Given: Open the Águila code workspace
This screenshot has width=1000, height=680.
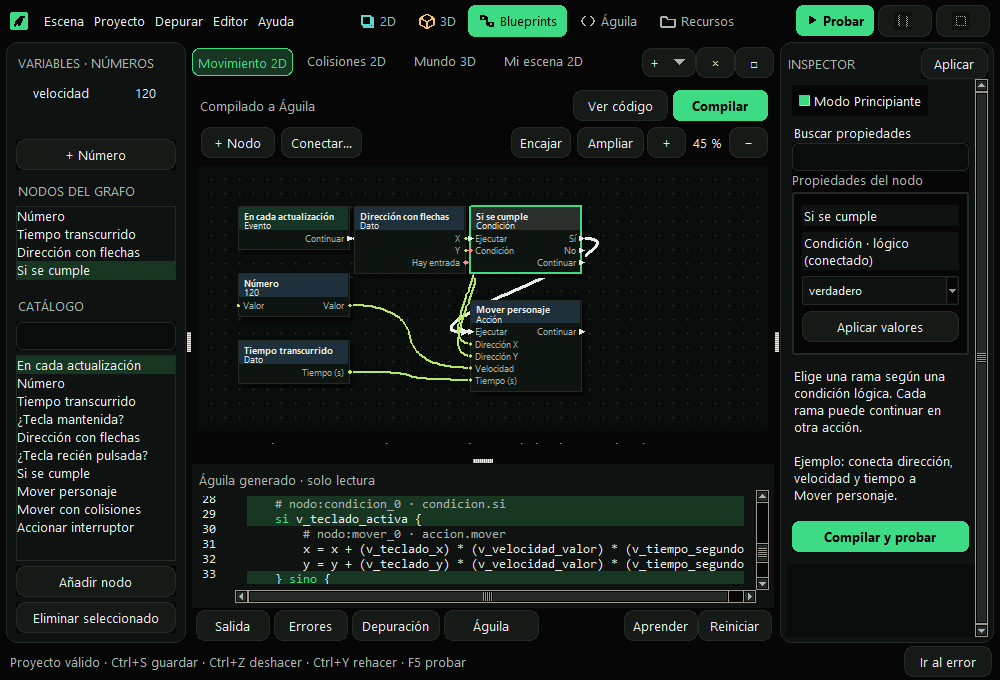Looking at the screenshot, I should [x=609, y=21].
